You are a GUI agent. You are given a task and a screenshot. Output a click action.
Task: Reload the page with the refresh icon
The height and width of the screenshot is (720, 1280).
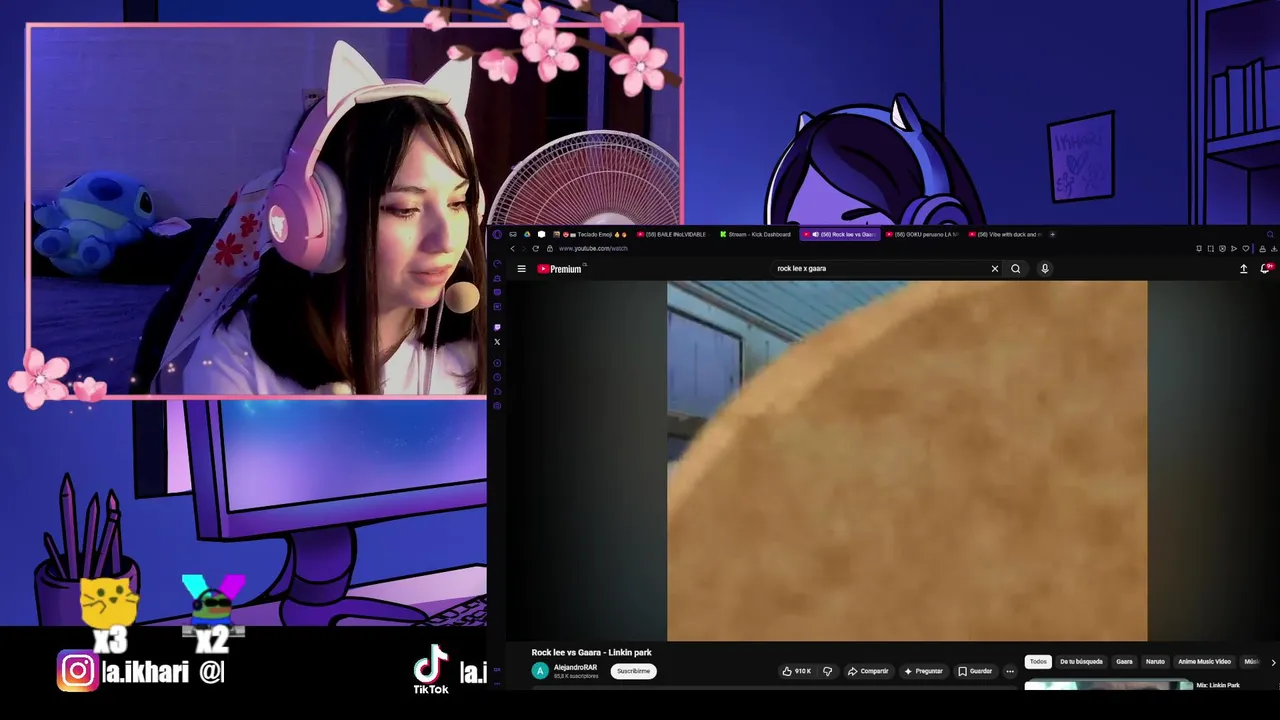[535, 248]
